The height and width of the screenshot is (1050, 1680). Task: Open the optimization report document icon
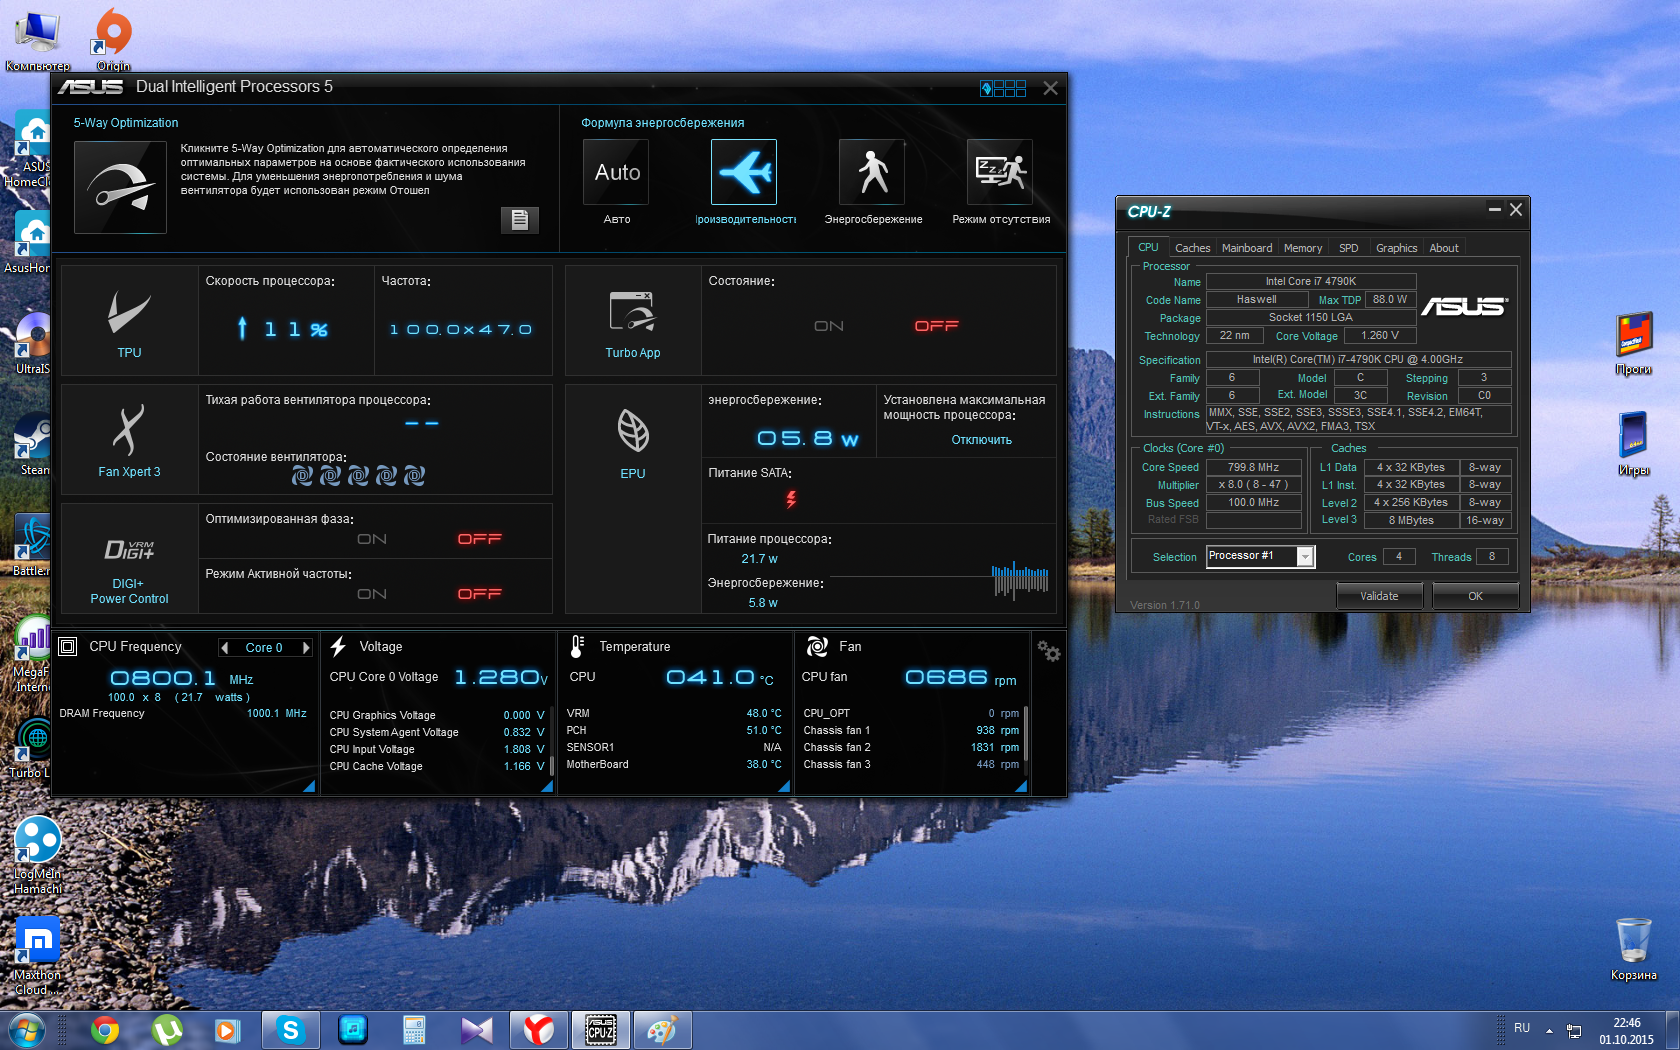[519, 220]
